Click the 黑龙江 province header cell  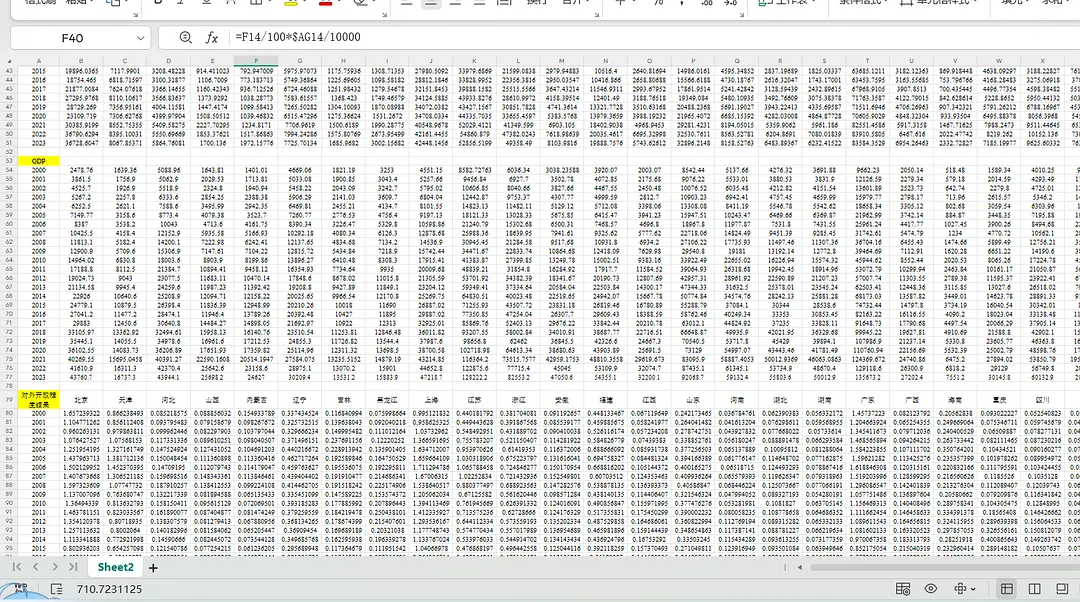coord(387,399)
